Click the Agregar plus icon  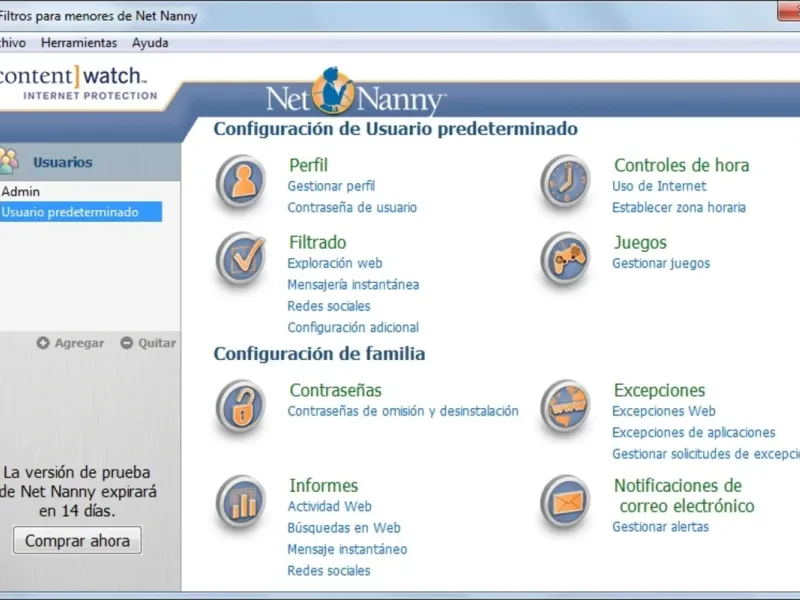(43, 343)
